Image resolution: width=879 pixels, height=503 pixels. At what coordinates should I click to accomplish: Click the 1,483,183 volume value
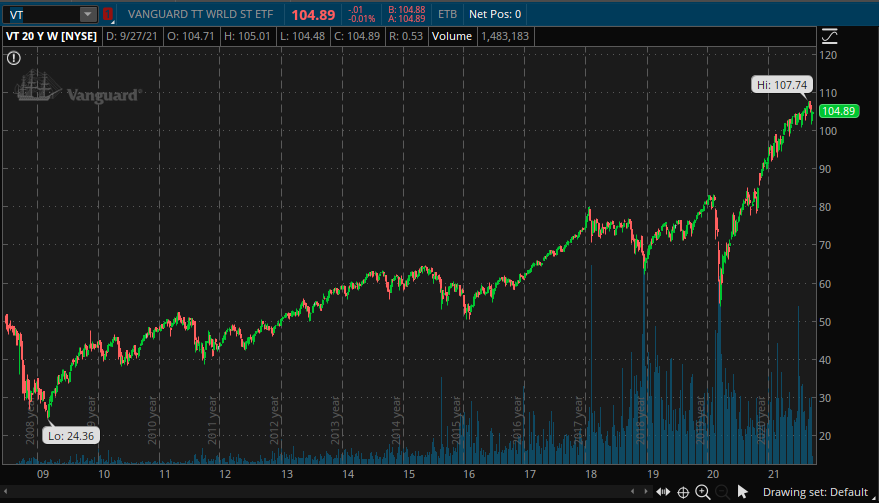tap(505, 36)
